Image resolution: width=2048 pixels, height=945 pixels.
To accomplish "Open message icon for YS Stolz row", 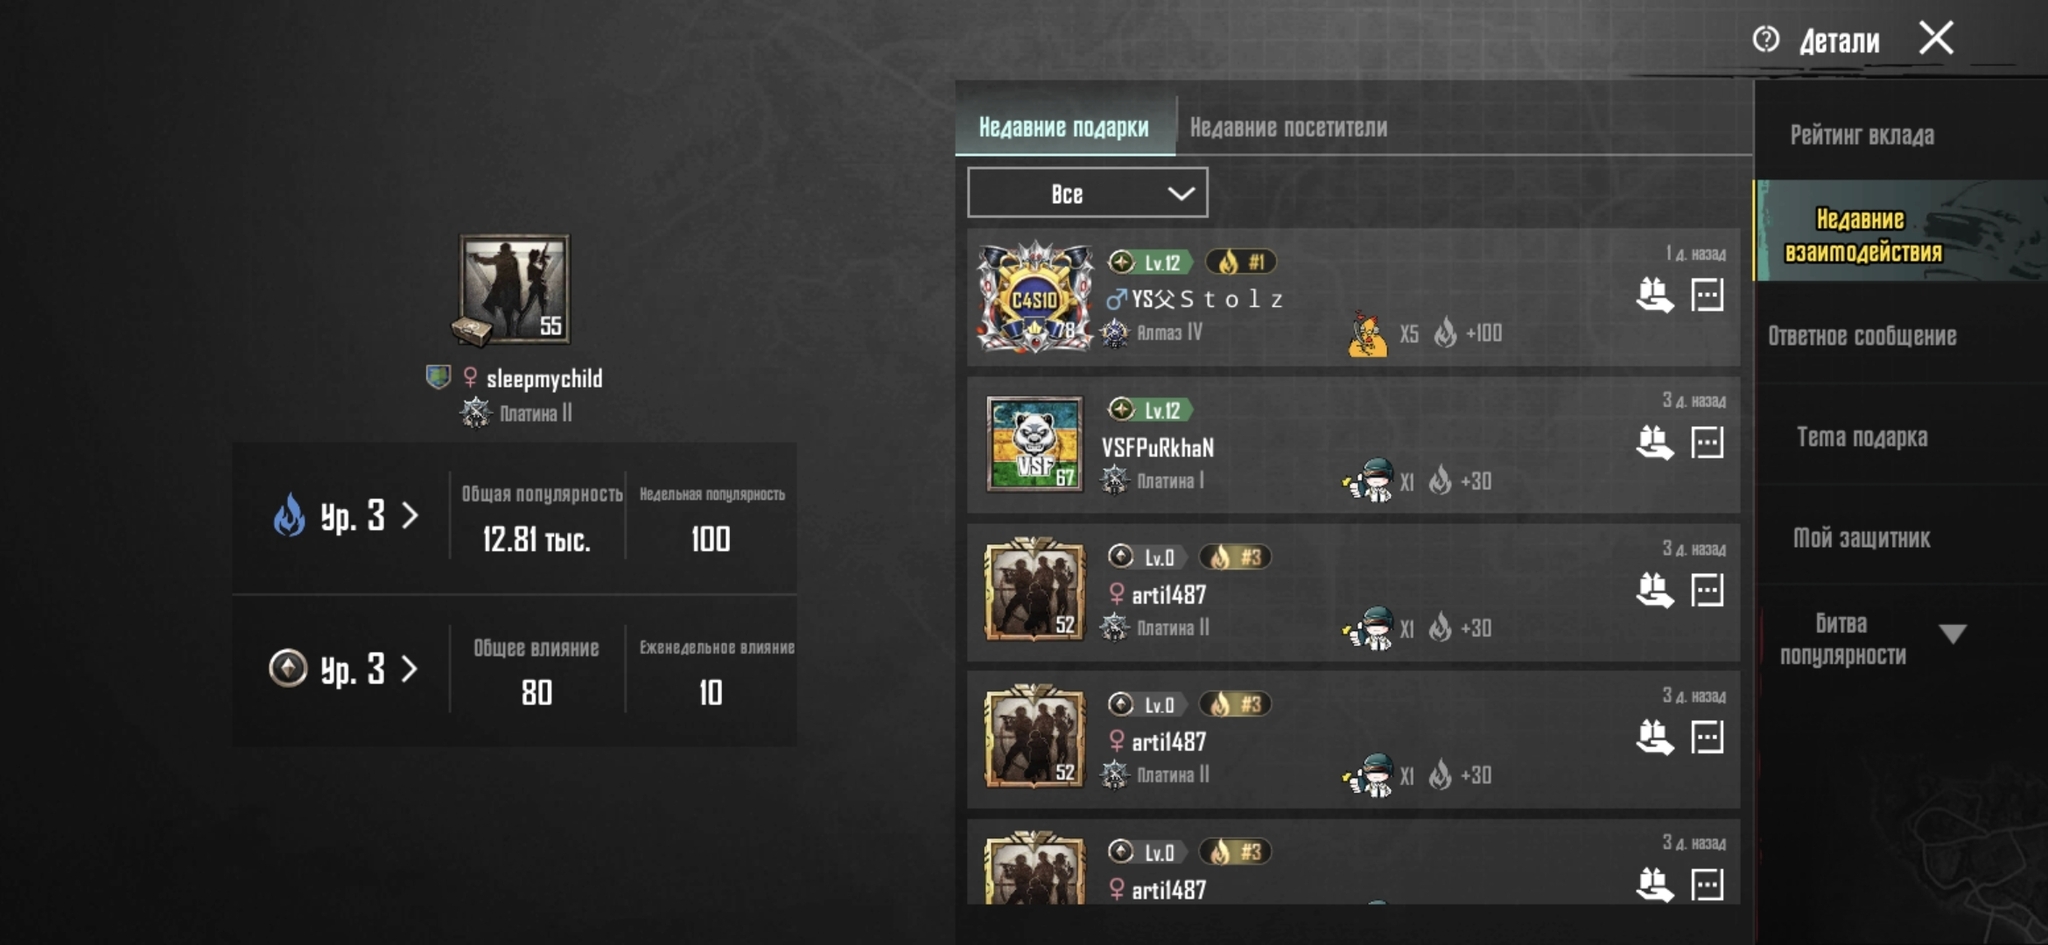I will click(x=1707, y=295).
